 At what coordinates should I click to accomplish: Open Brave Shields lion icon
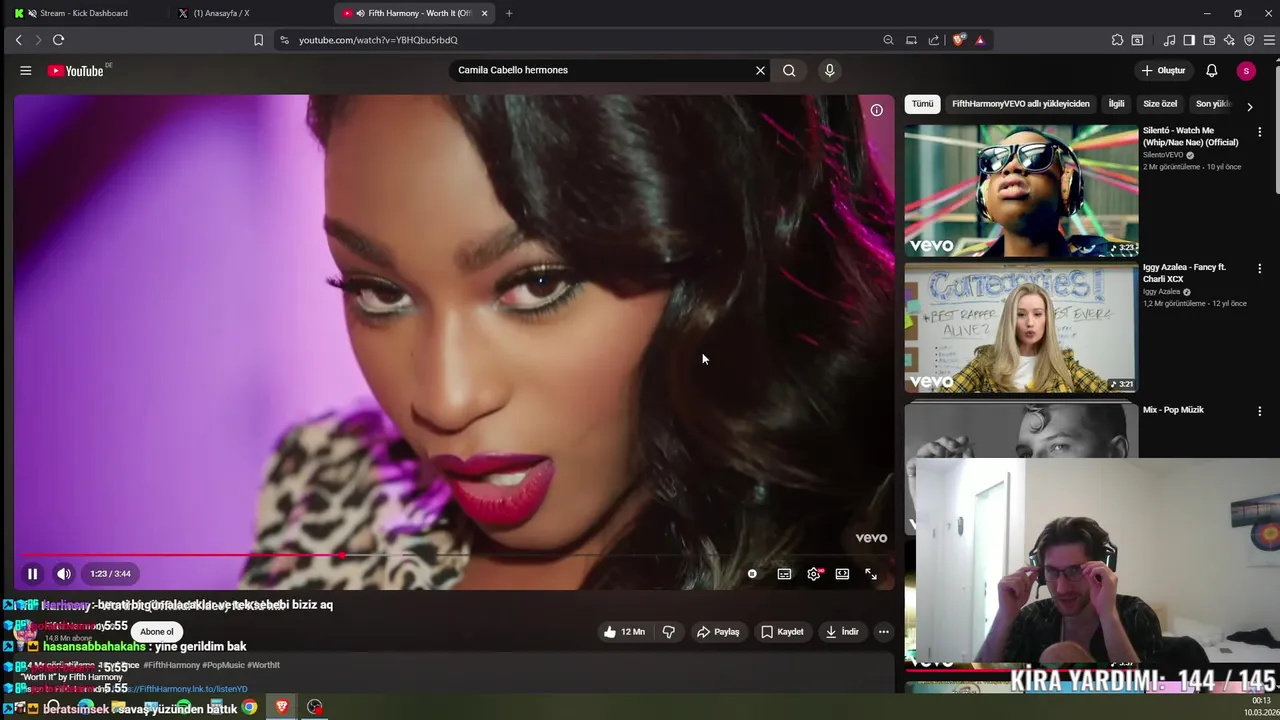(x=959, y=40)
